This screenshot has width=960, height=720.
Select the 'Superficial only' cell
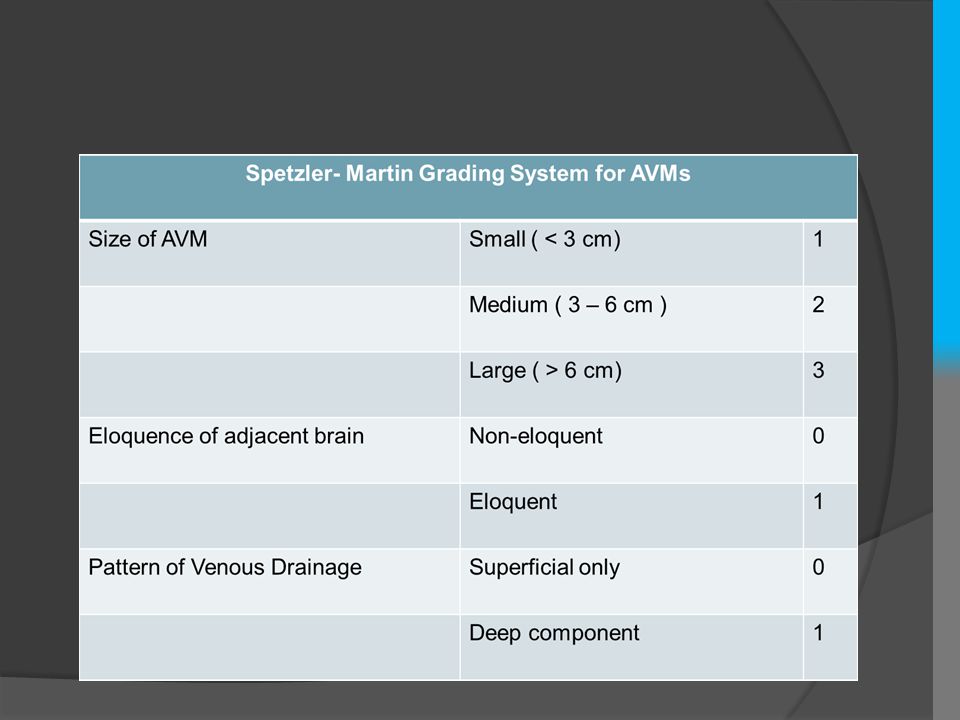(x=631, y=582)
